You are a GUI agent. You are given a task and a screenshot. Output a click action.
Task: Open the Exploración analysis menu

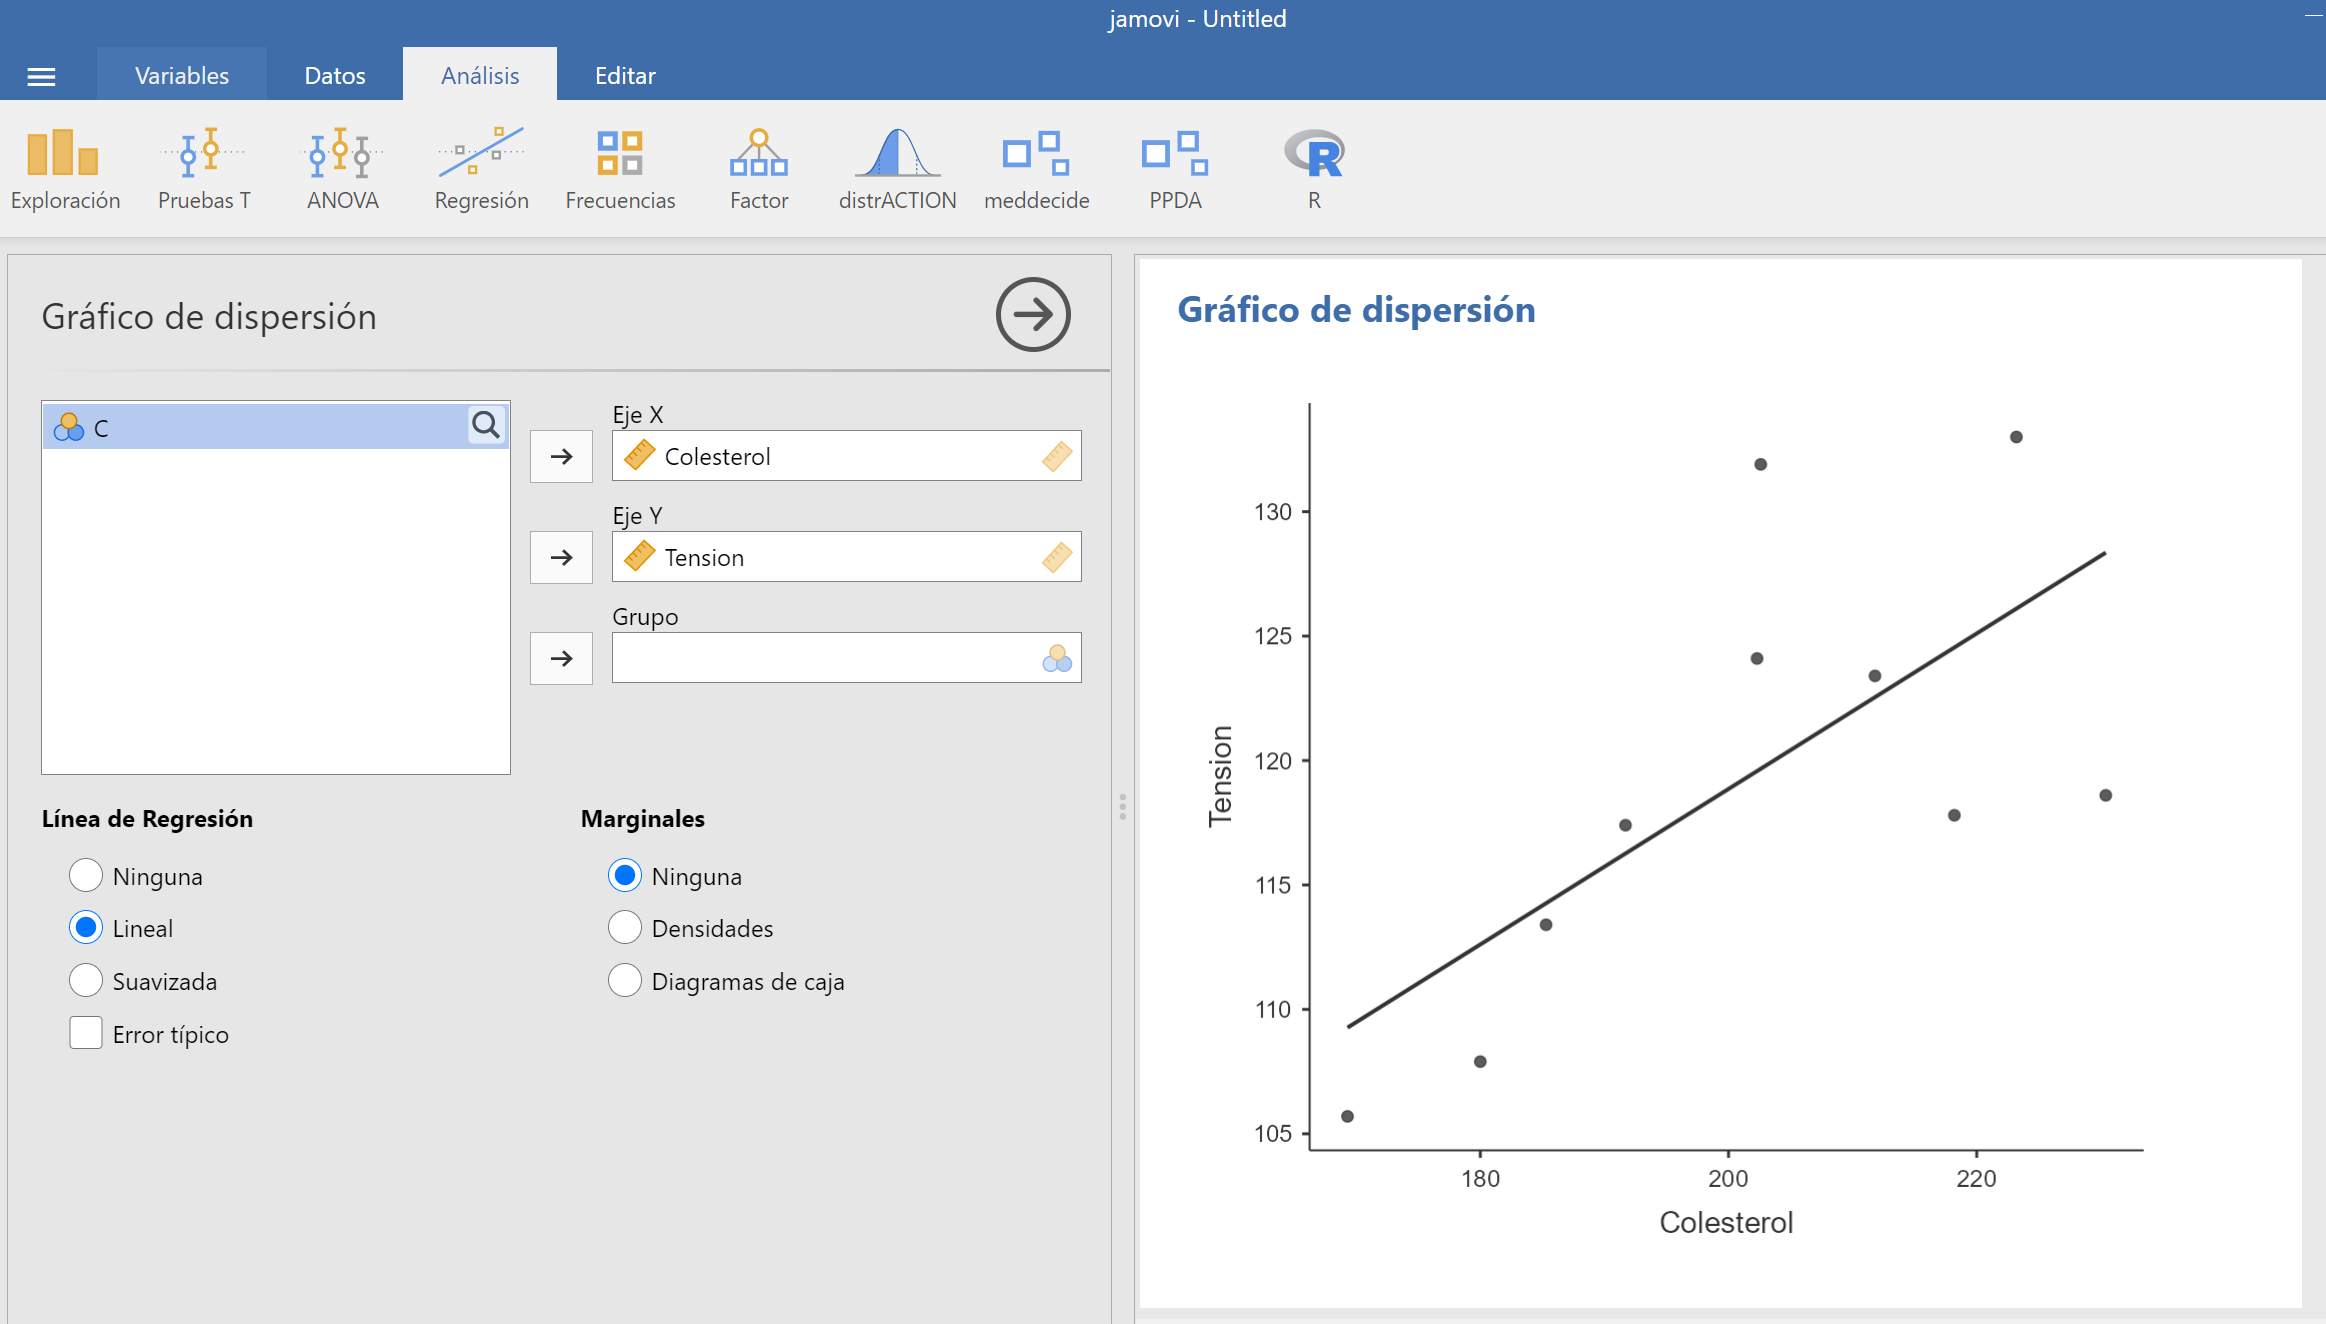[x=65, y=169]
